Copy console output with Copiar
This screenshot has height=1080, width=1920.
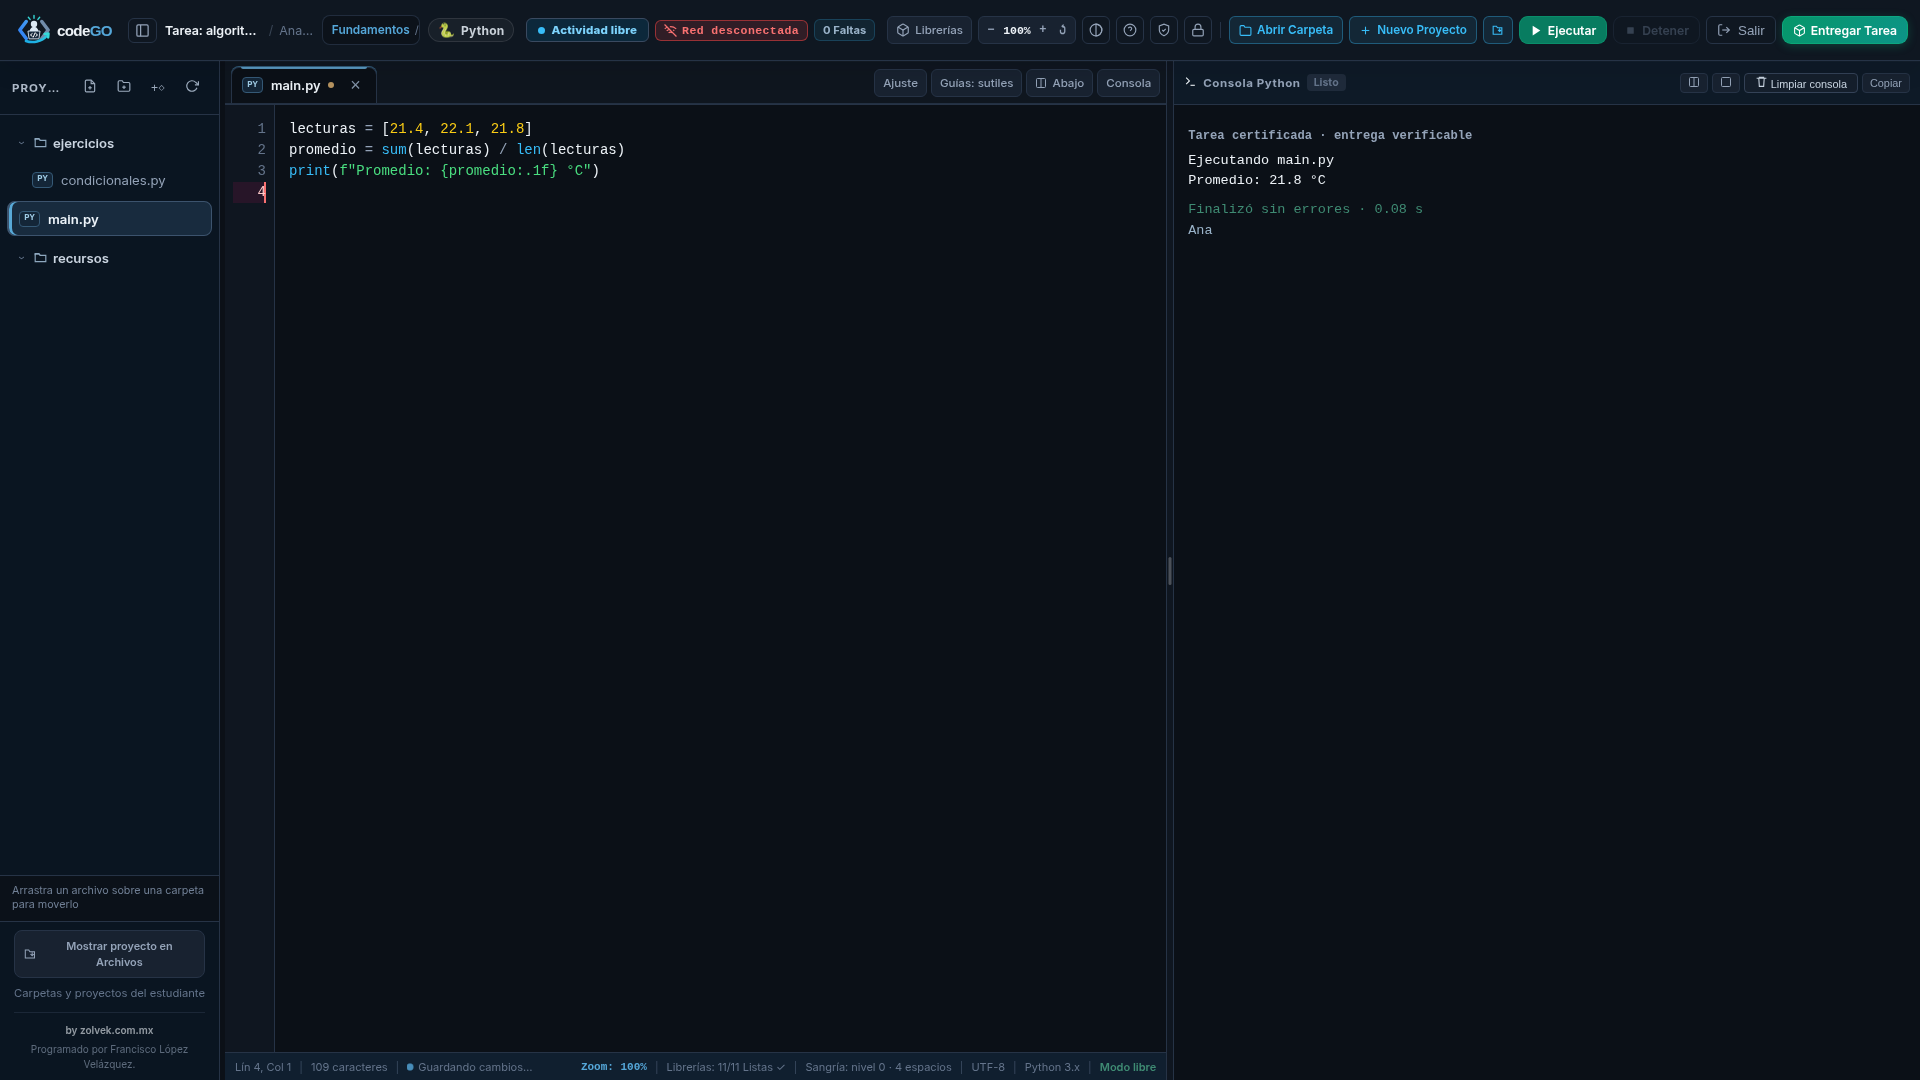(1886, 83)
